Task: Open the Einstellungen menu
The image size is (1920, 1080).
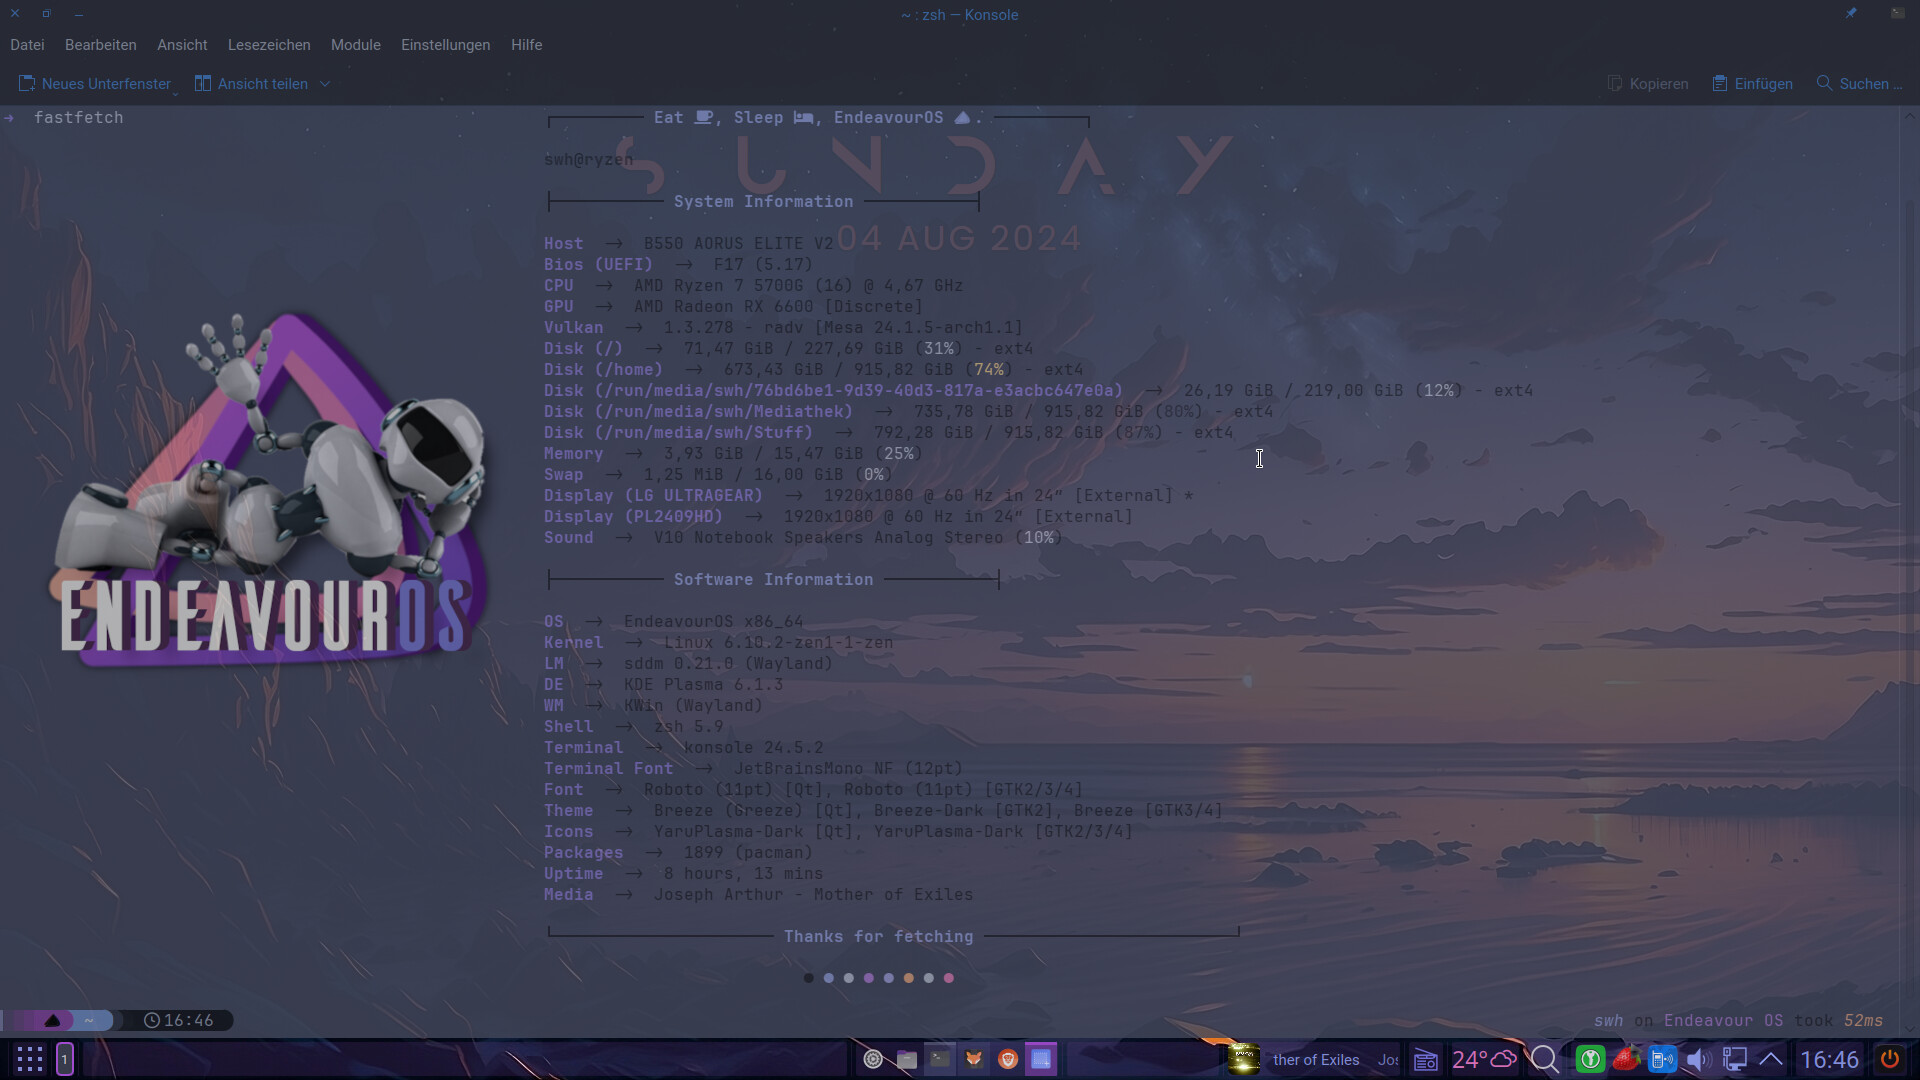Action: (x=445, y=45)
